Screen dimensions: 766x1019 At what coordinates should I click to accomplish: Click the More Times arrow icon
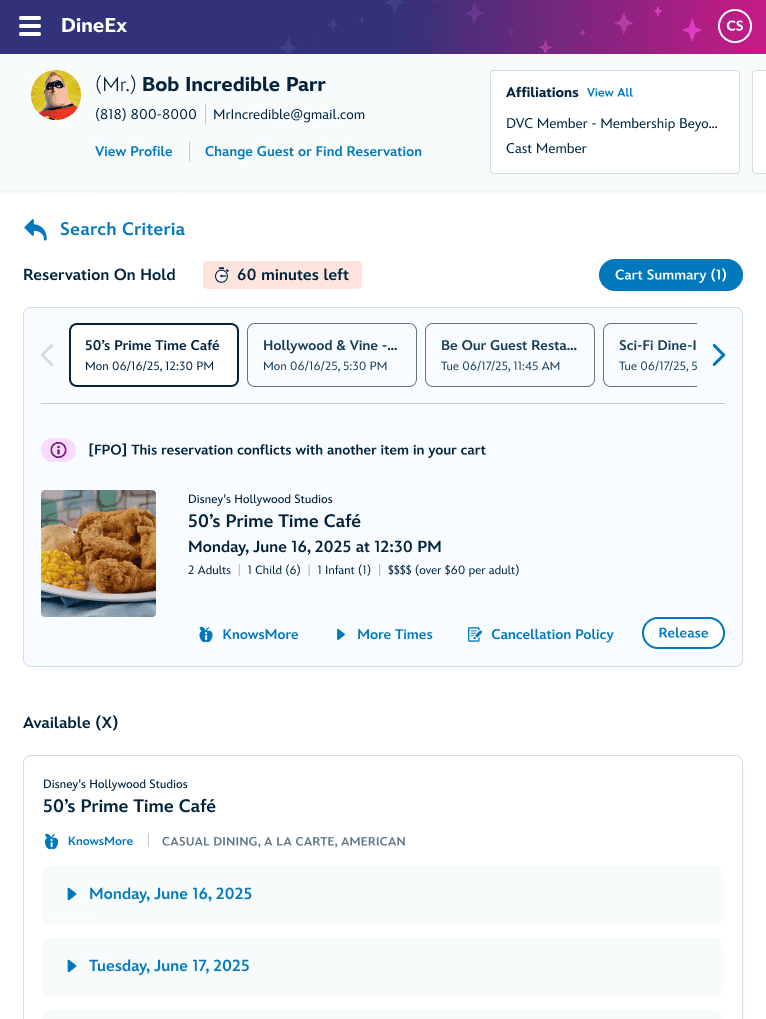tap(340, 634)
